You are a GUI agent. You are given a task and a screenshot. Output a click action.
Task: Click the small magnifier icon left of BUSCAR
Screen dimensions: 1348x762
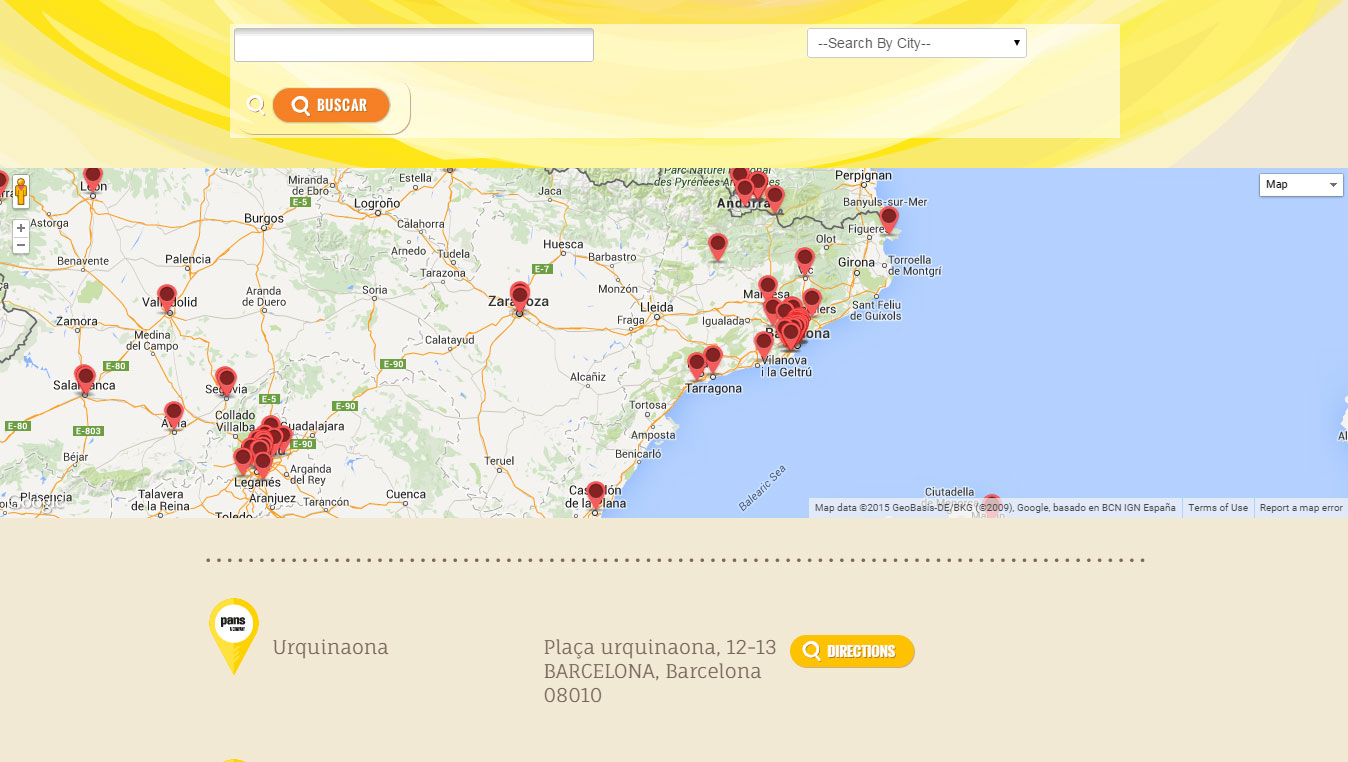[256, 105]
